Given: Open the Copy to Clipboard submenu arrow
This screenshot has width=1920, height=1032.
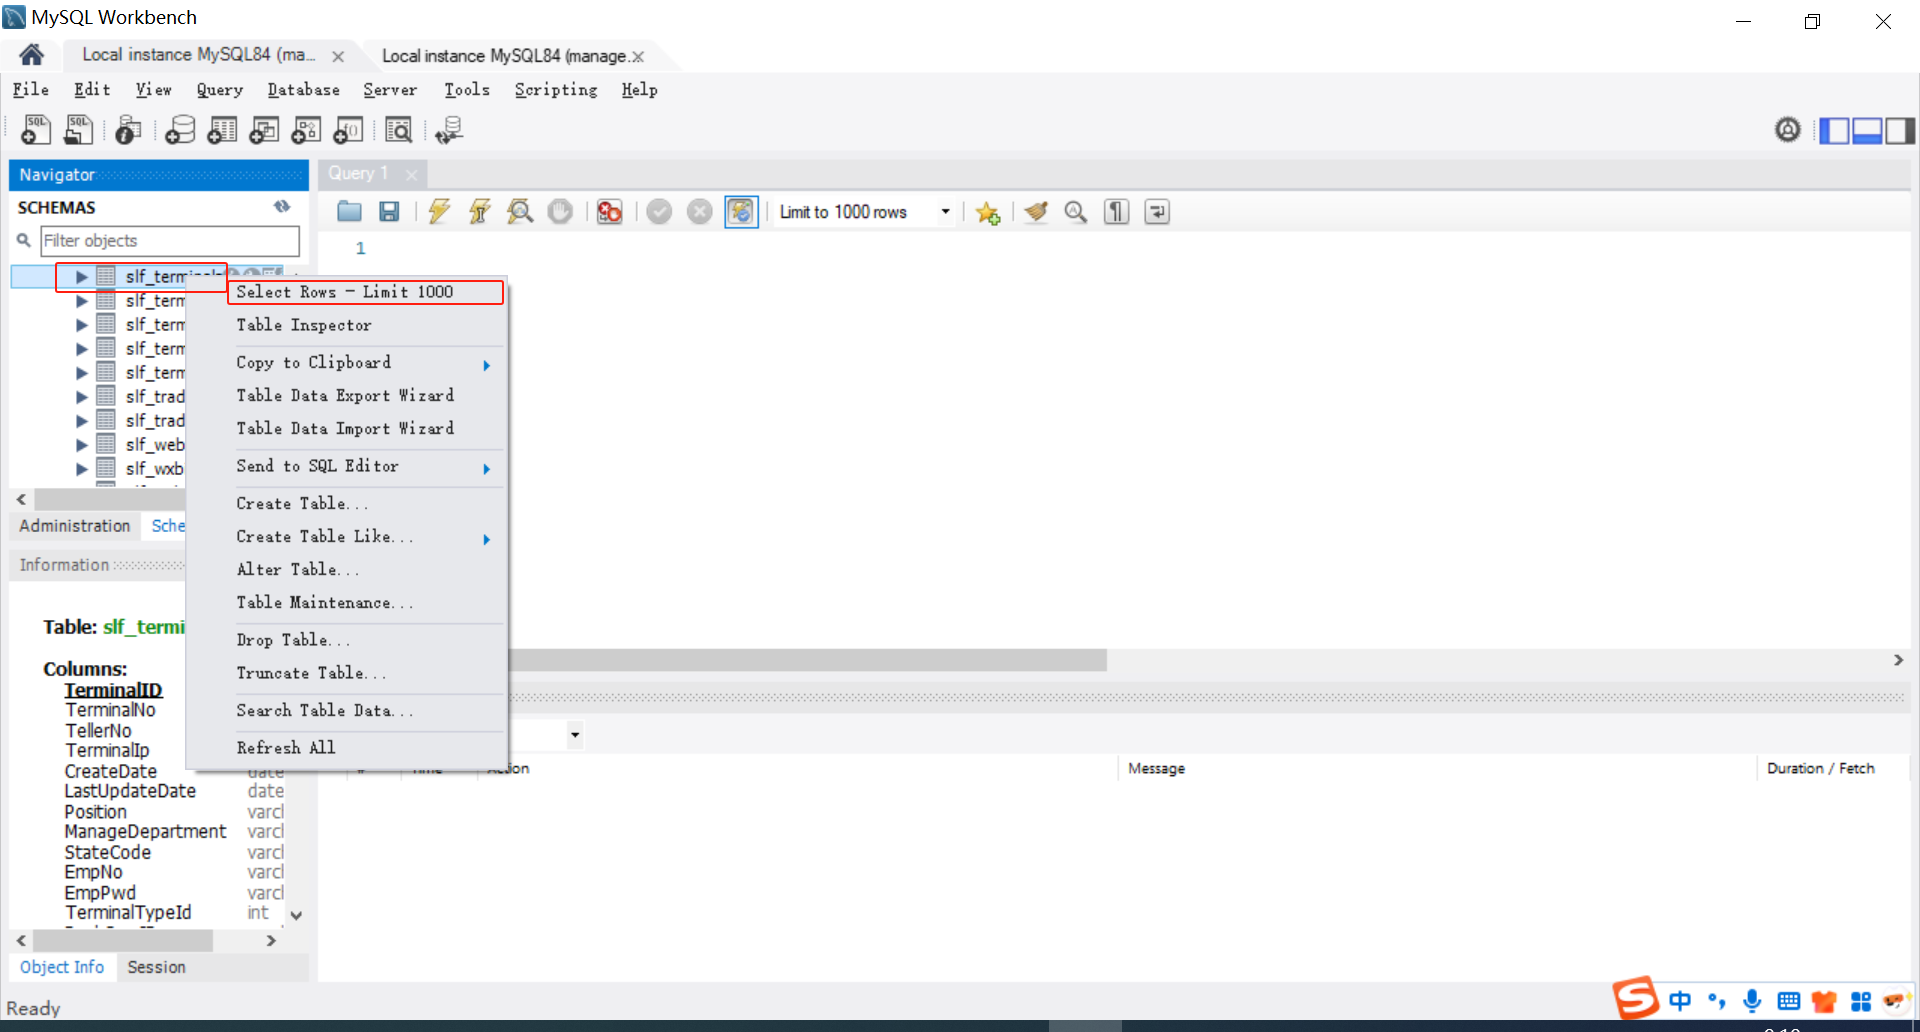Looking at the screenshot, I should pos(487,365).
